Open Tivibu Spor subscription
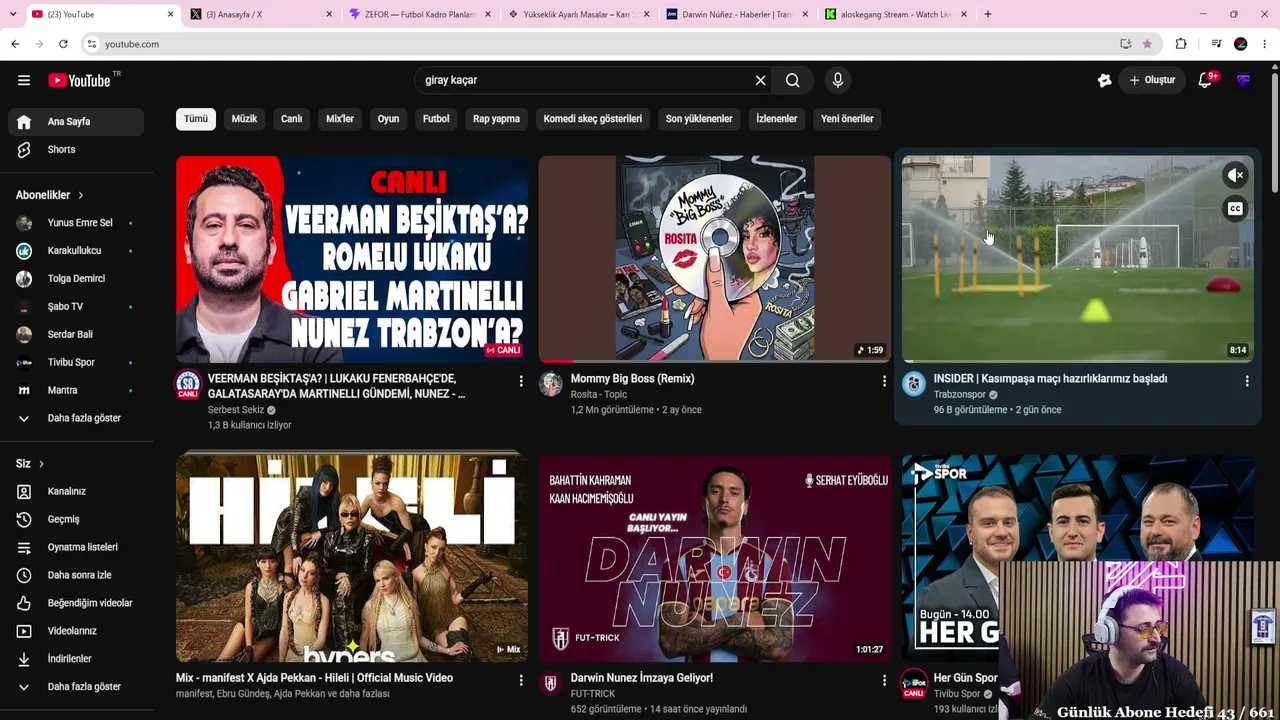 tap(76, 363)
